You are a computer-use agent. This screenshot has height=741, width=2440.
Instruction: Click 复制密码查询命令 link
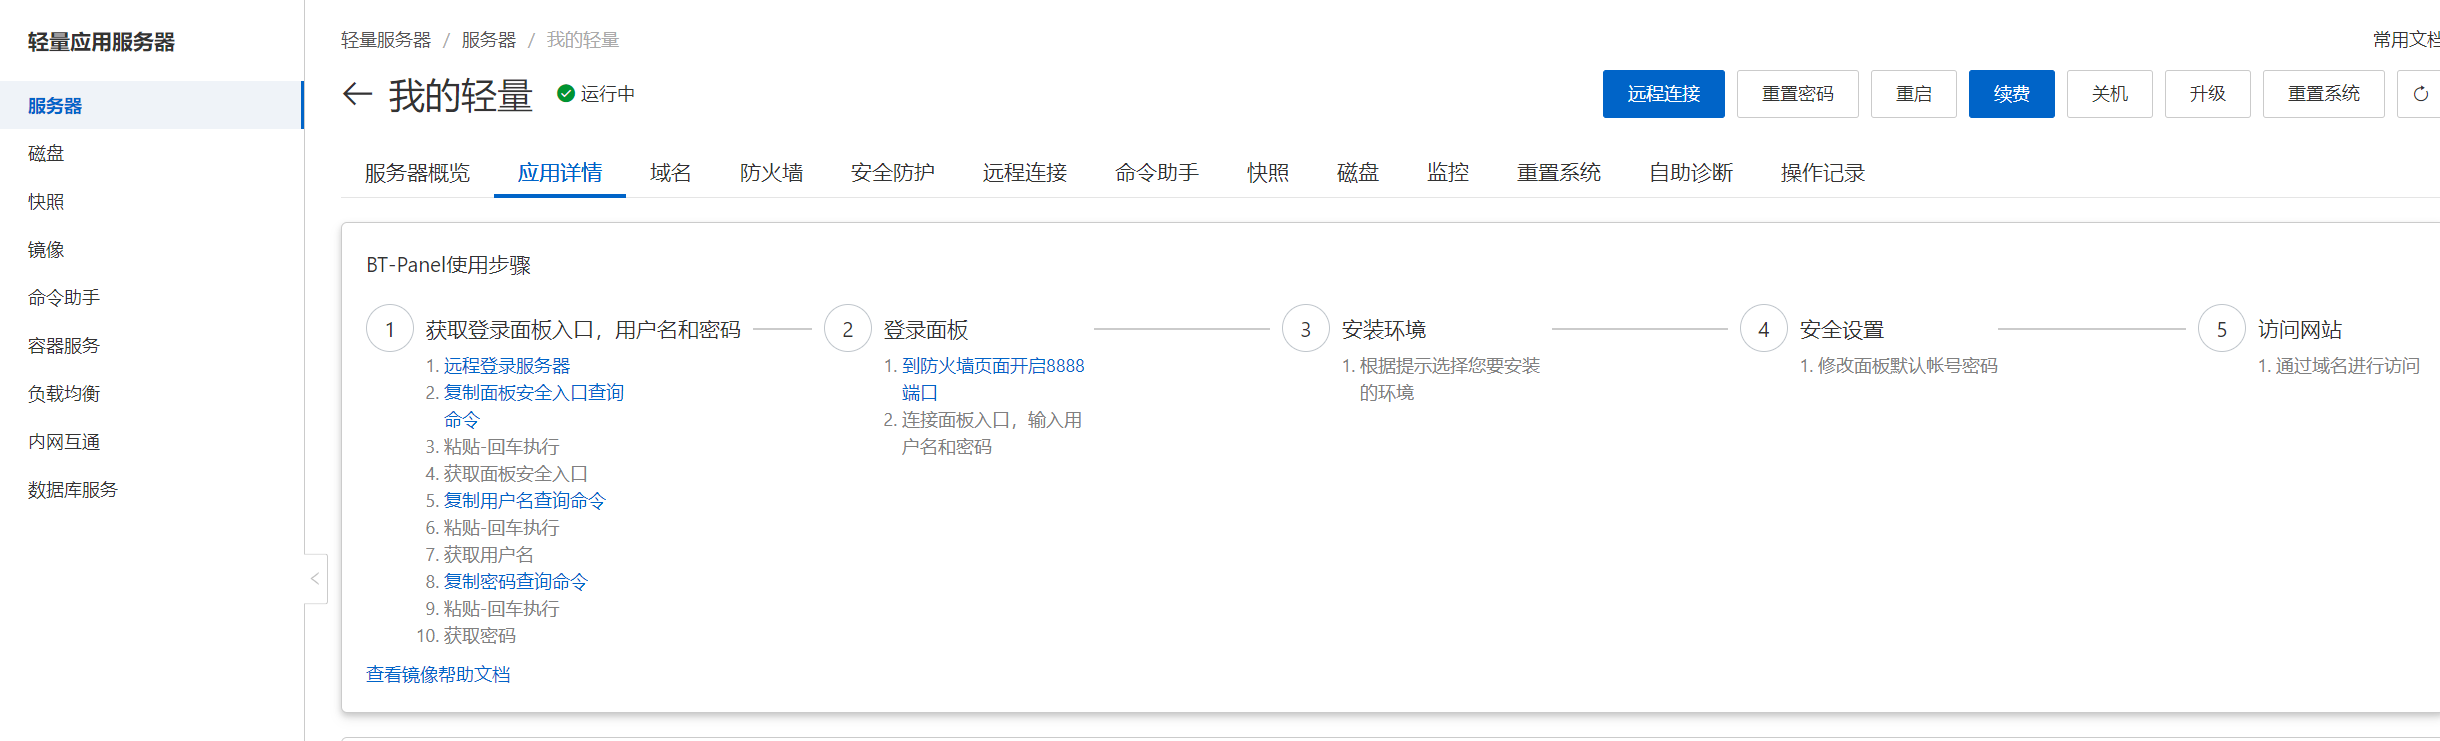pos(515,582)
